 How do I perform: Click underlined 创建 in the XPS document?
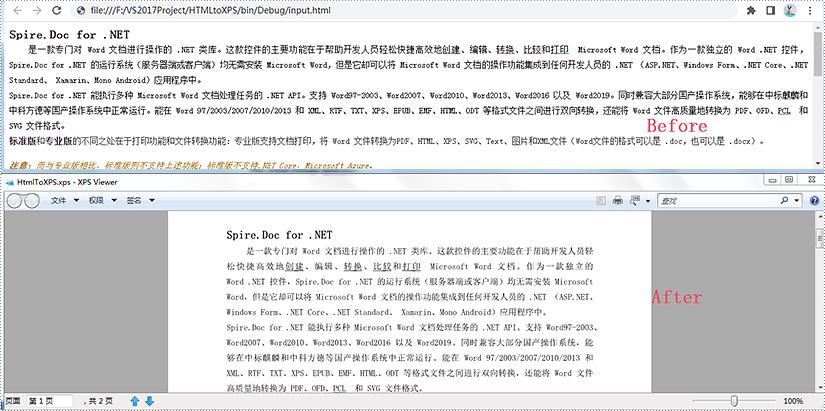(x=294, y=266)
